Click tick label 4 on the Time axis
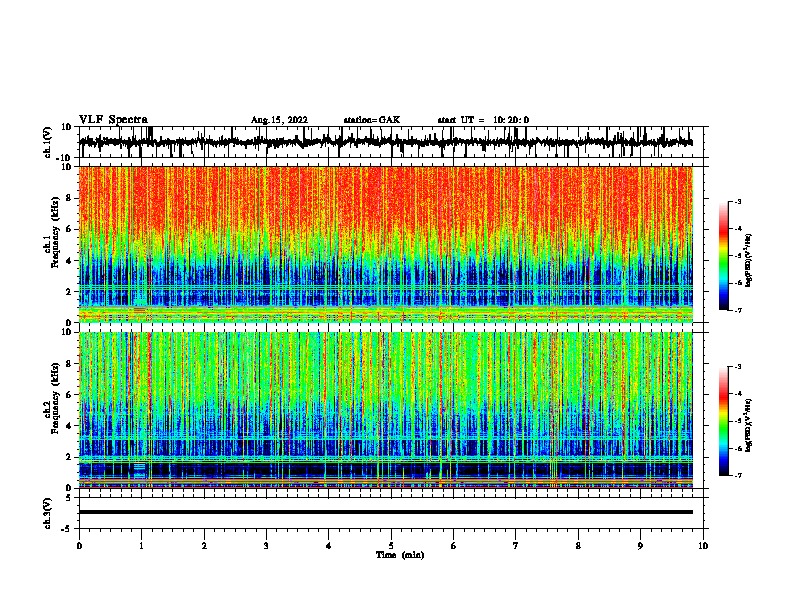Viewport: 792px width, 612px height. tap(329, 546)
